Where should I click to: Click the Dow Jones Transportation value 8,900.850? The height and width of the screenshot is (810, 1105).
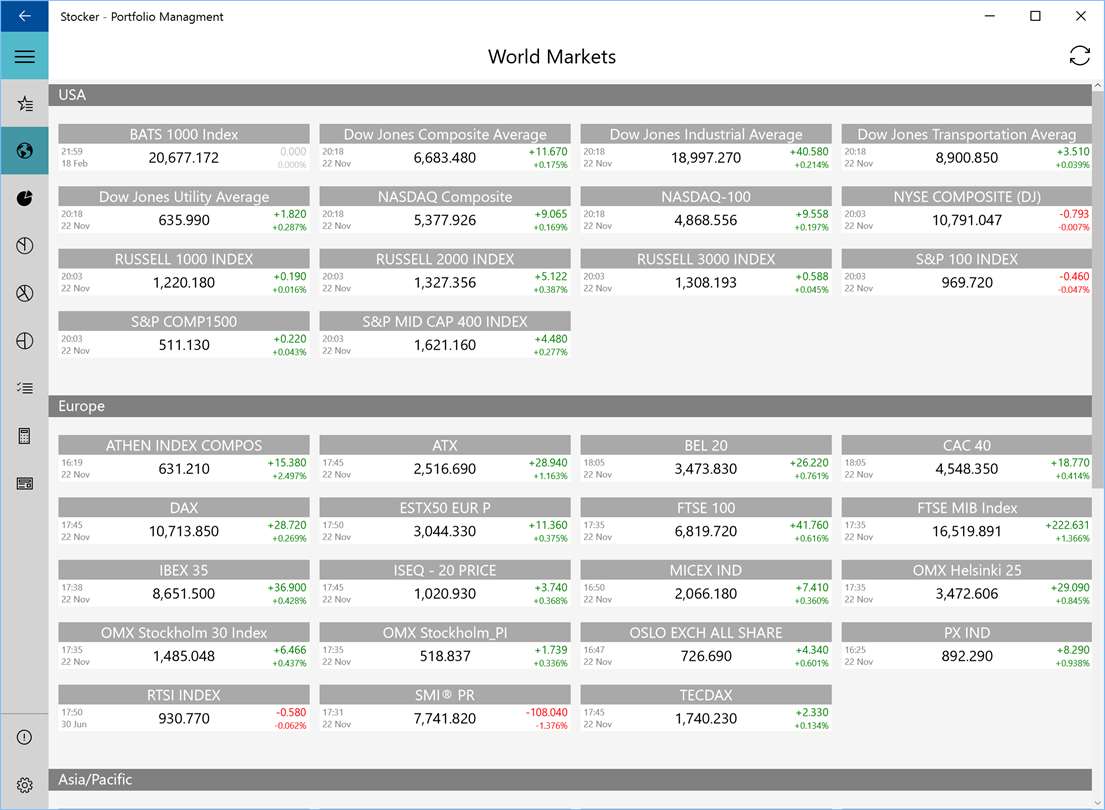[x=966, y=158]
